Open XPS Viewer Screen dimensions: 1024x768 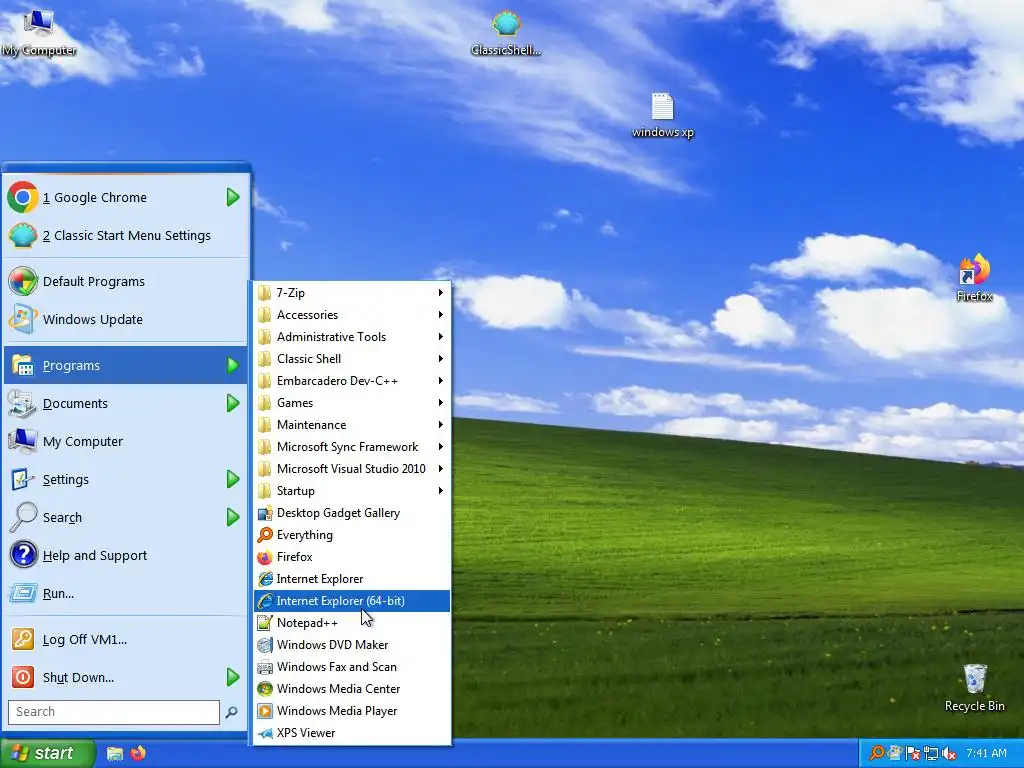[x=352, y=733]
